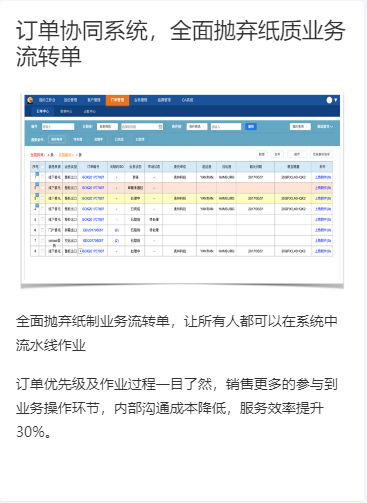Image resolution: width=367 pixels, height=503 pixels.
Task: Select the heading starting with 订单协同系统
Action: 180,44
